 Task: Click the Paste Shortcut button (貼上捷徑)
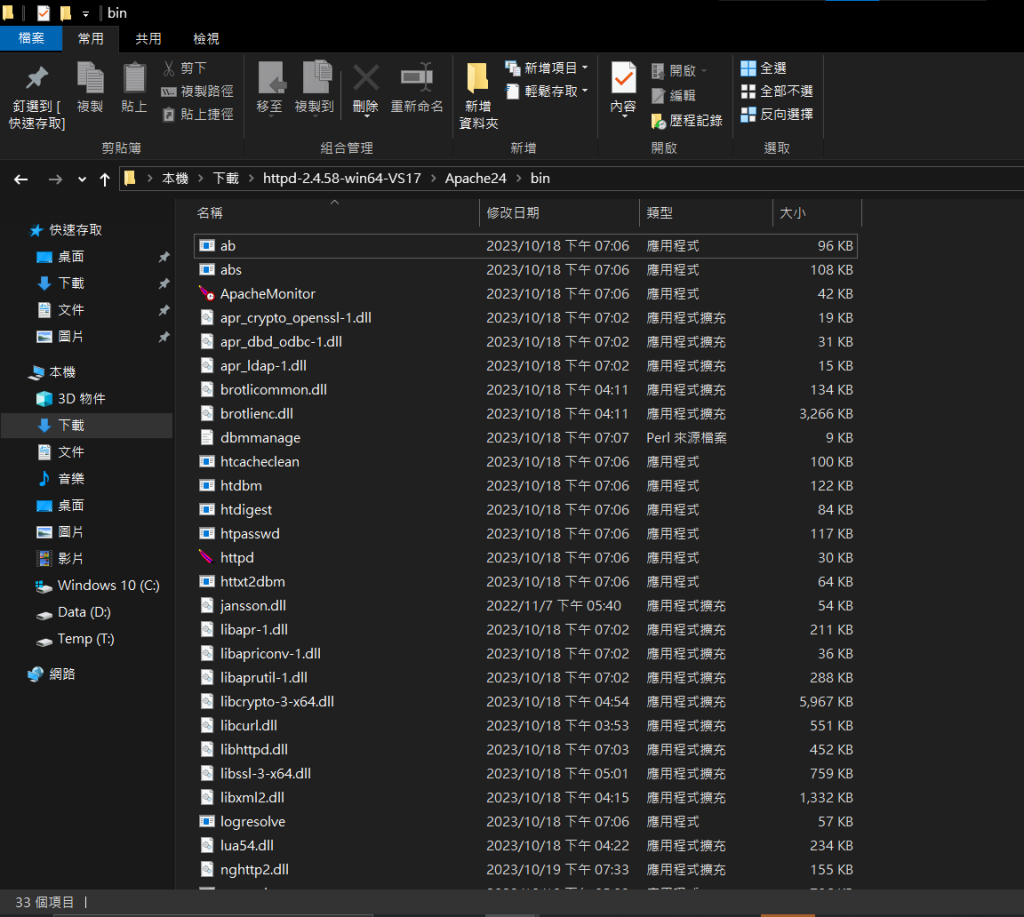[x=197, y=114]
